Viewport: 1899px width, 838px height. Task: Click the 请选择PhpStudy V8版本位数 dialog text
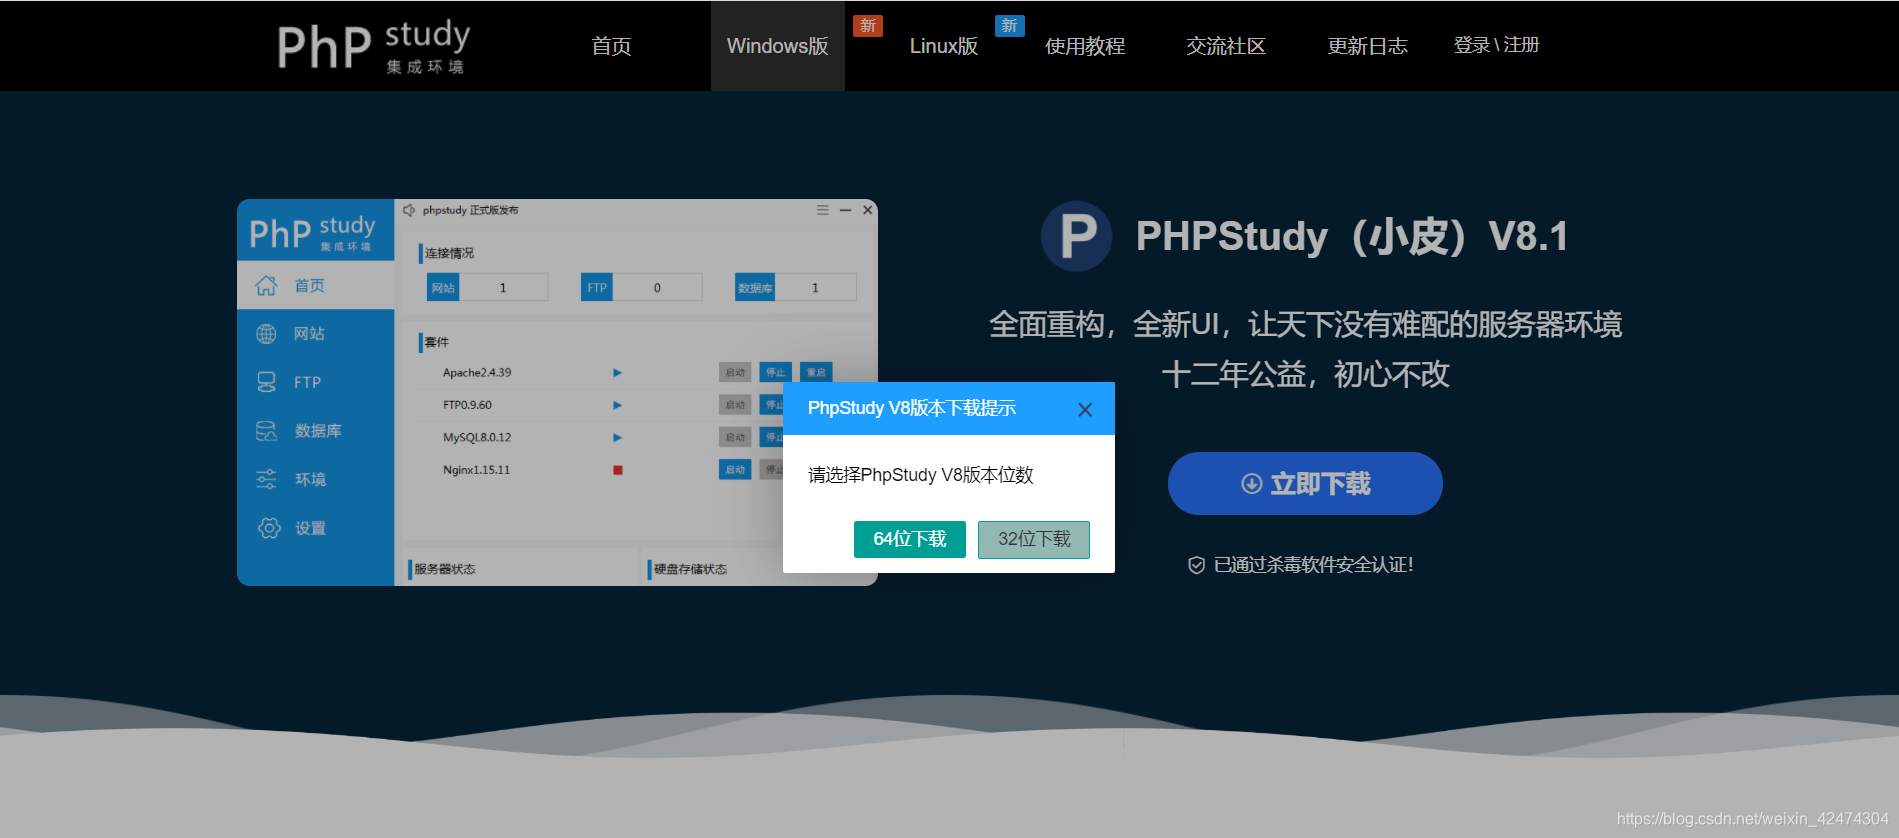(x=920, y=475)
